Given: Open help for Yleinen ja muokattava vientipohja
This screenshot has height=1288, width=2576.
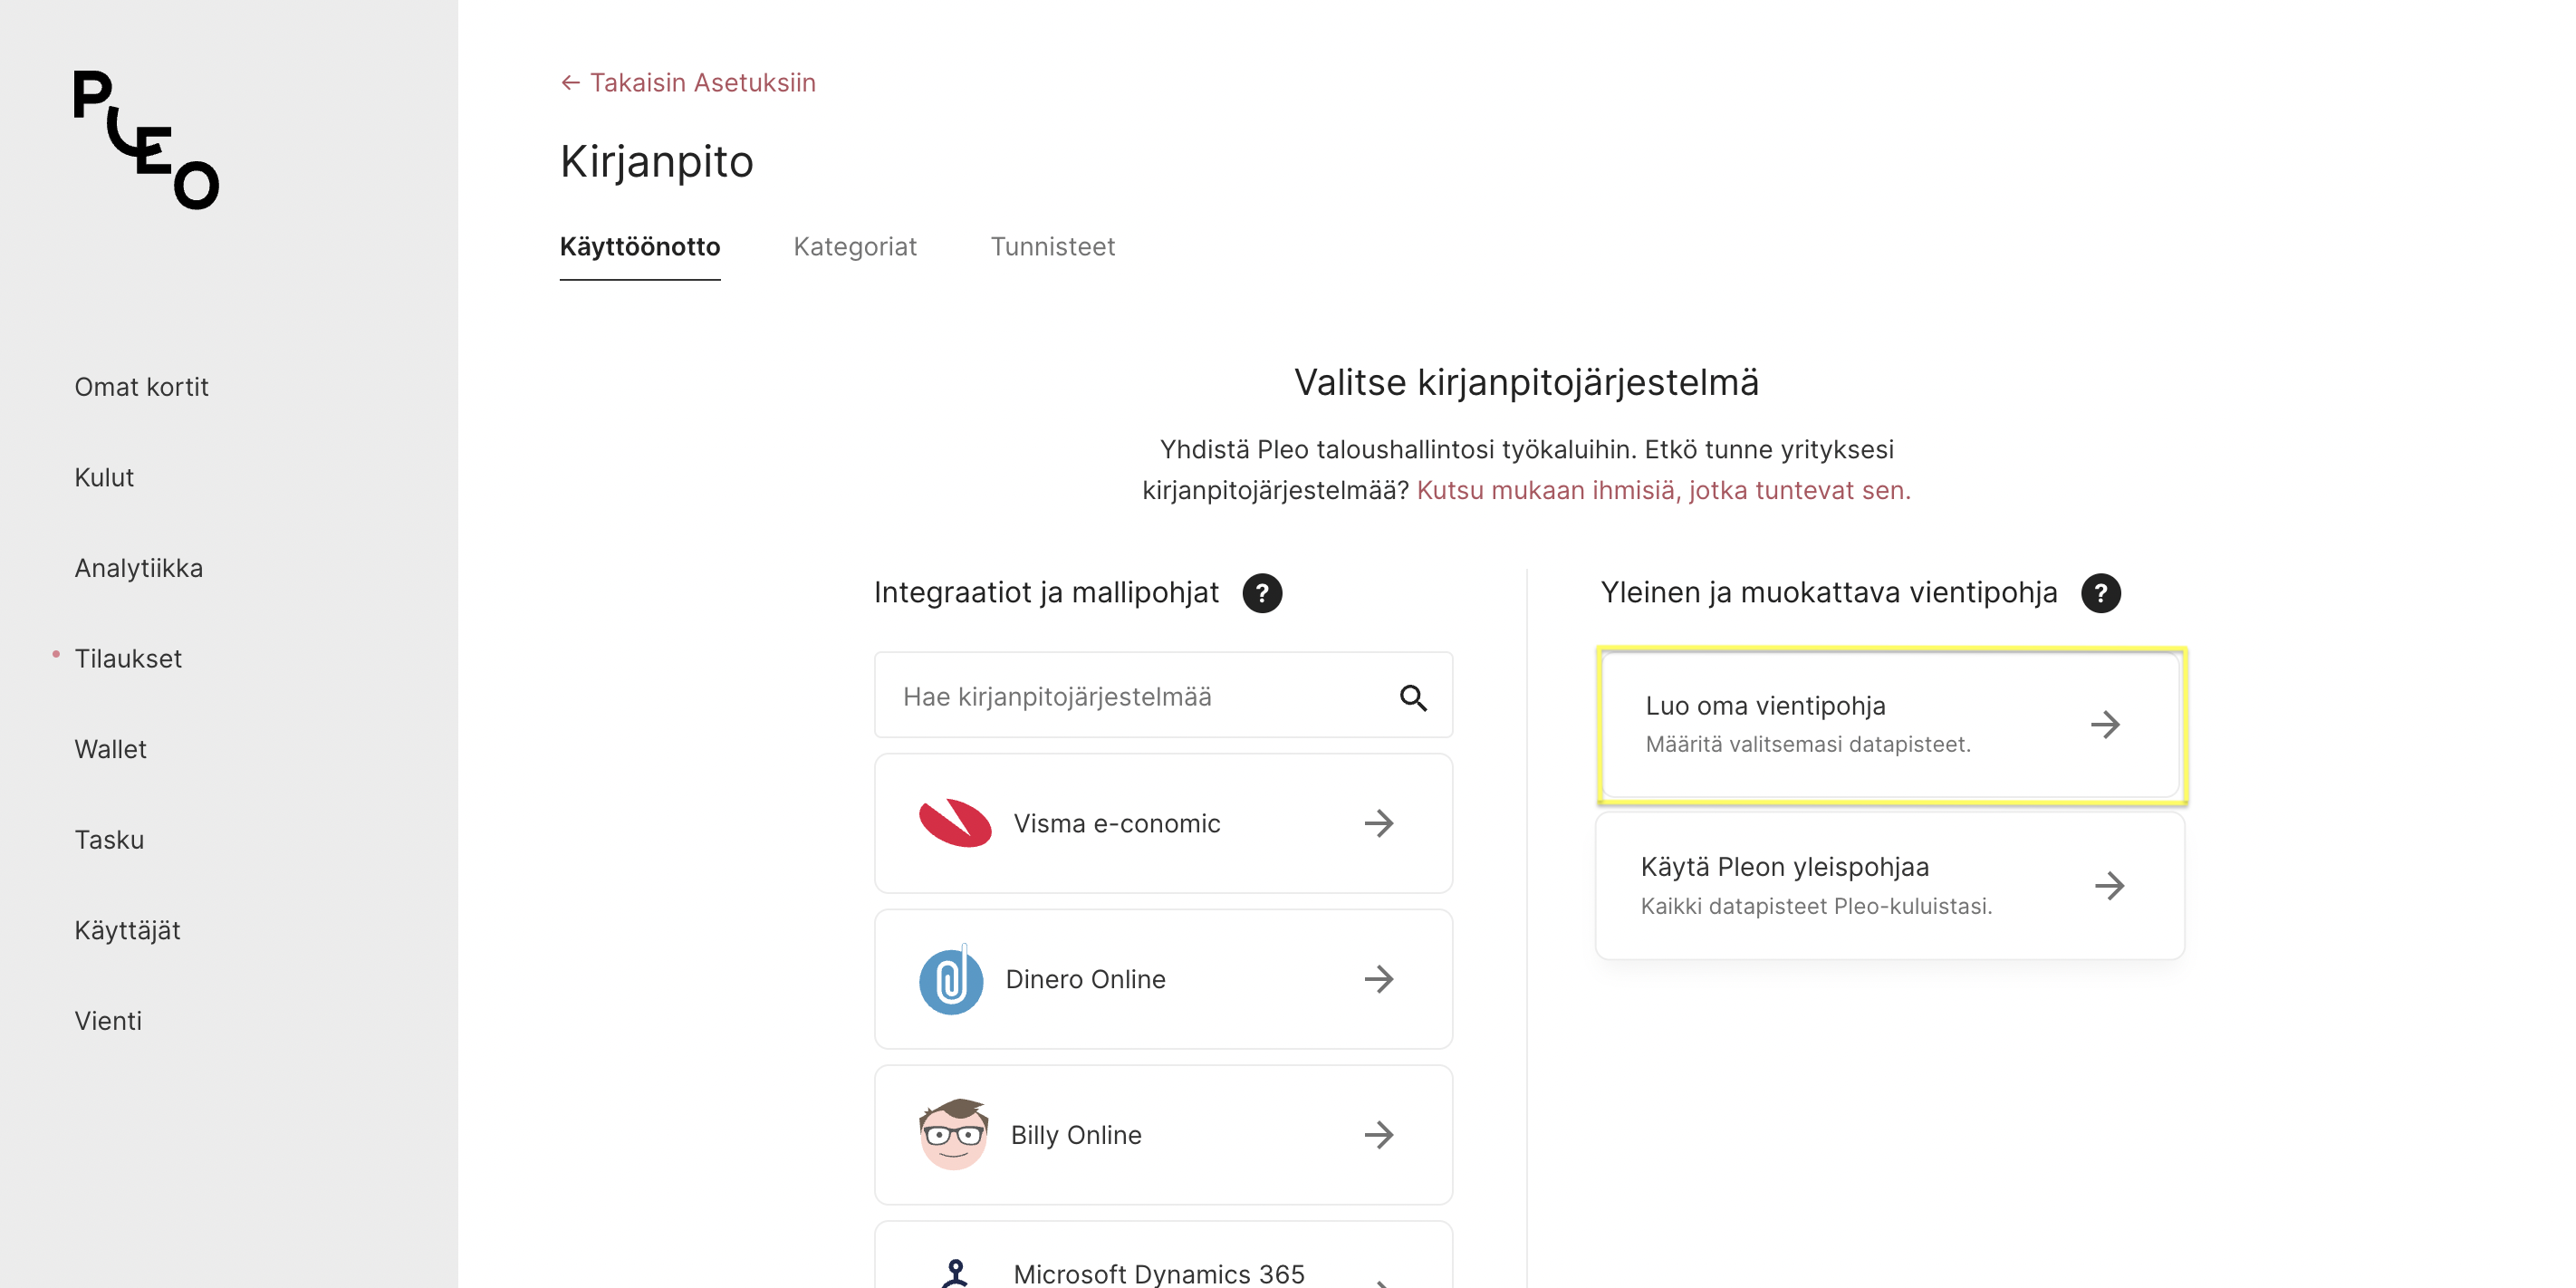Looking at the screenshot, I should click(x=2100, y=593).
